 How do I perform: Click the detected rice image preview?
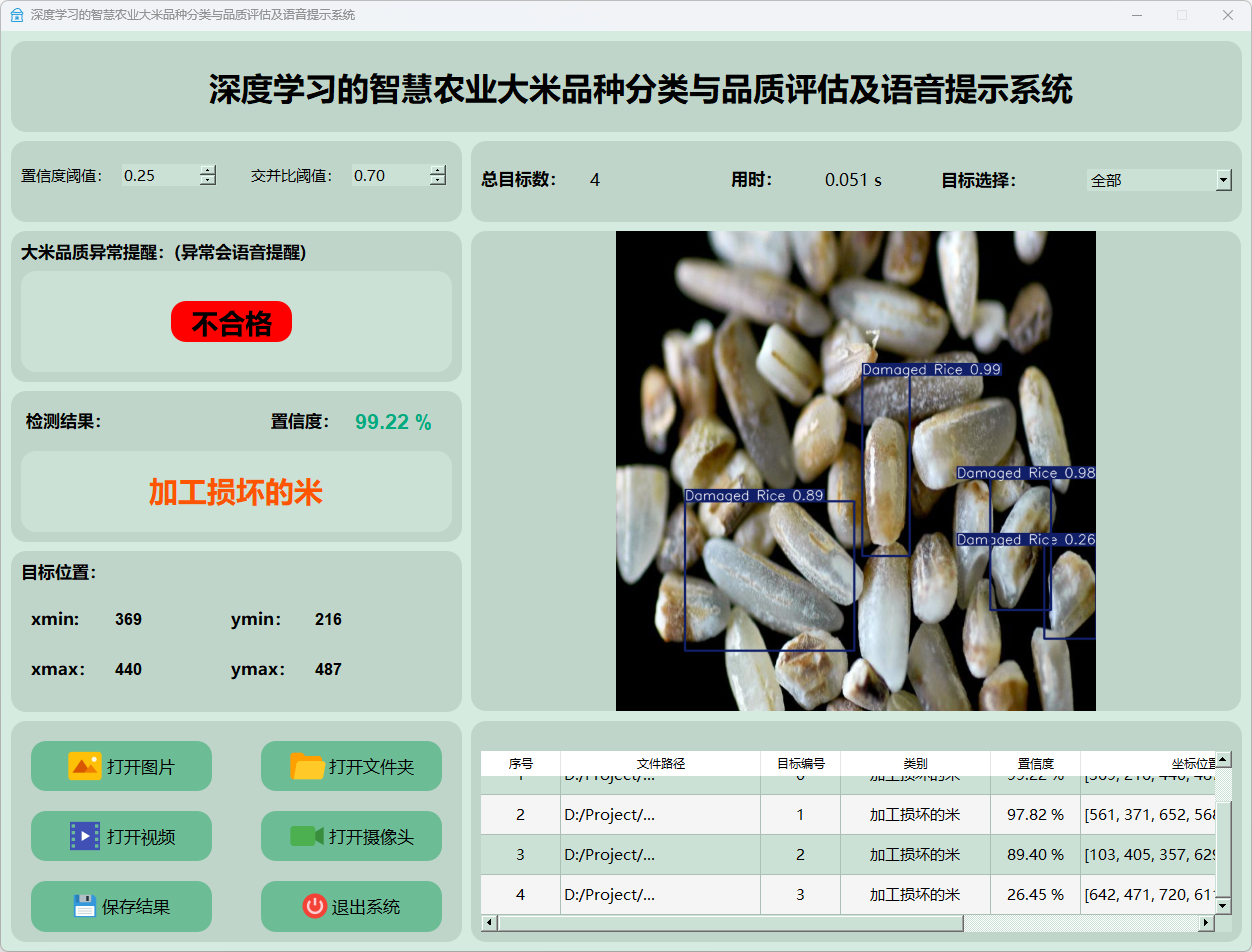coord(855,470)
